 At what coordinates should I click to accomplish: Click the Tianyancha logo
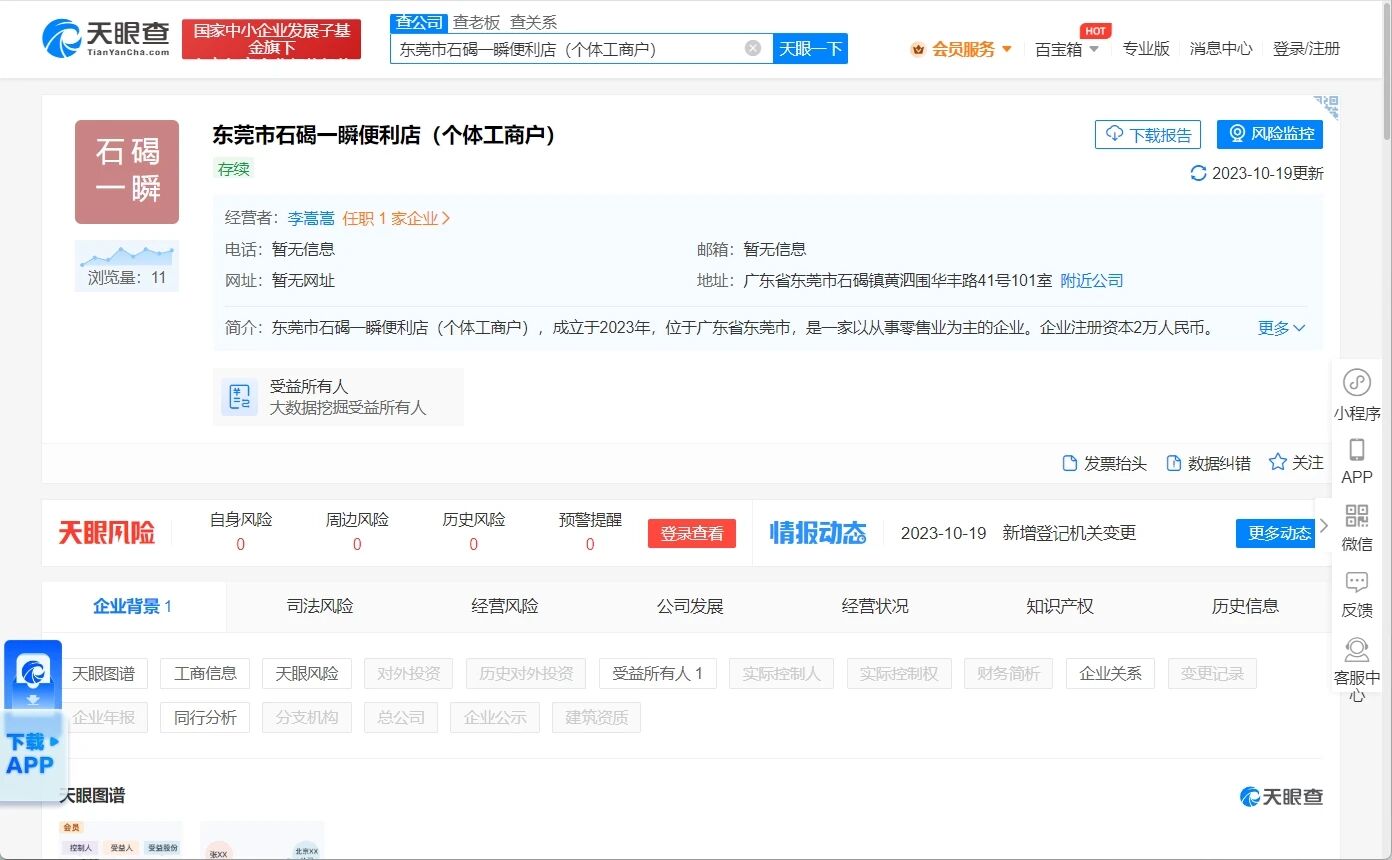pos(106,39)
